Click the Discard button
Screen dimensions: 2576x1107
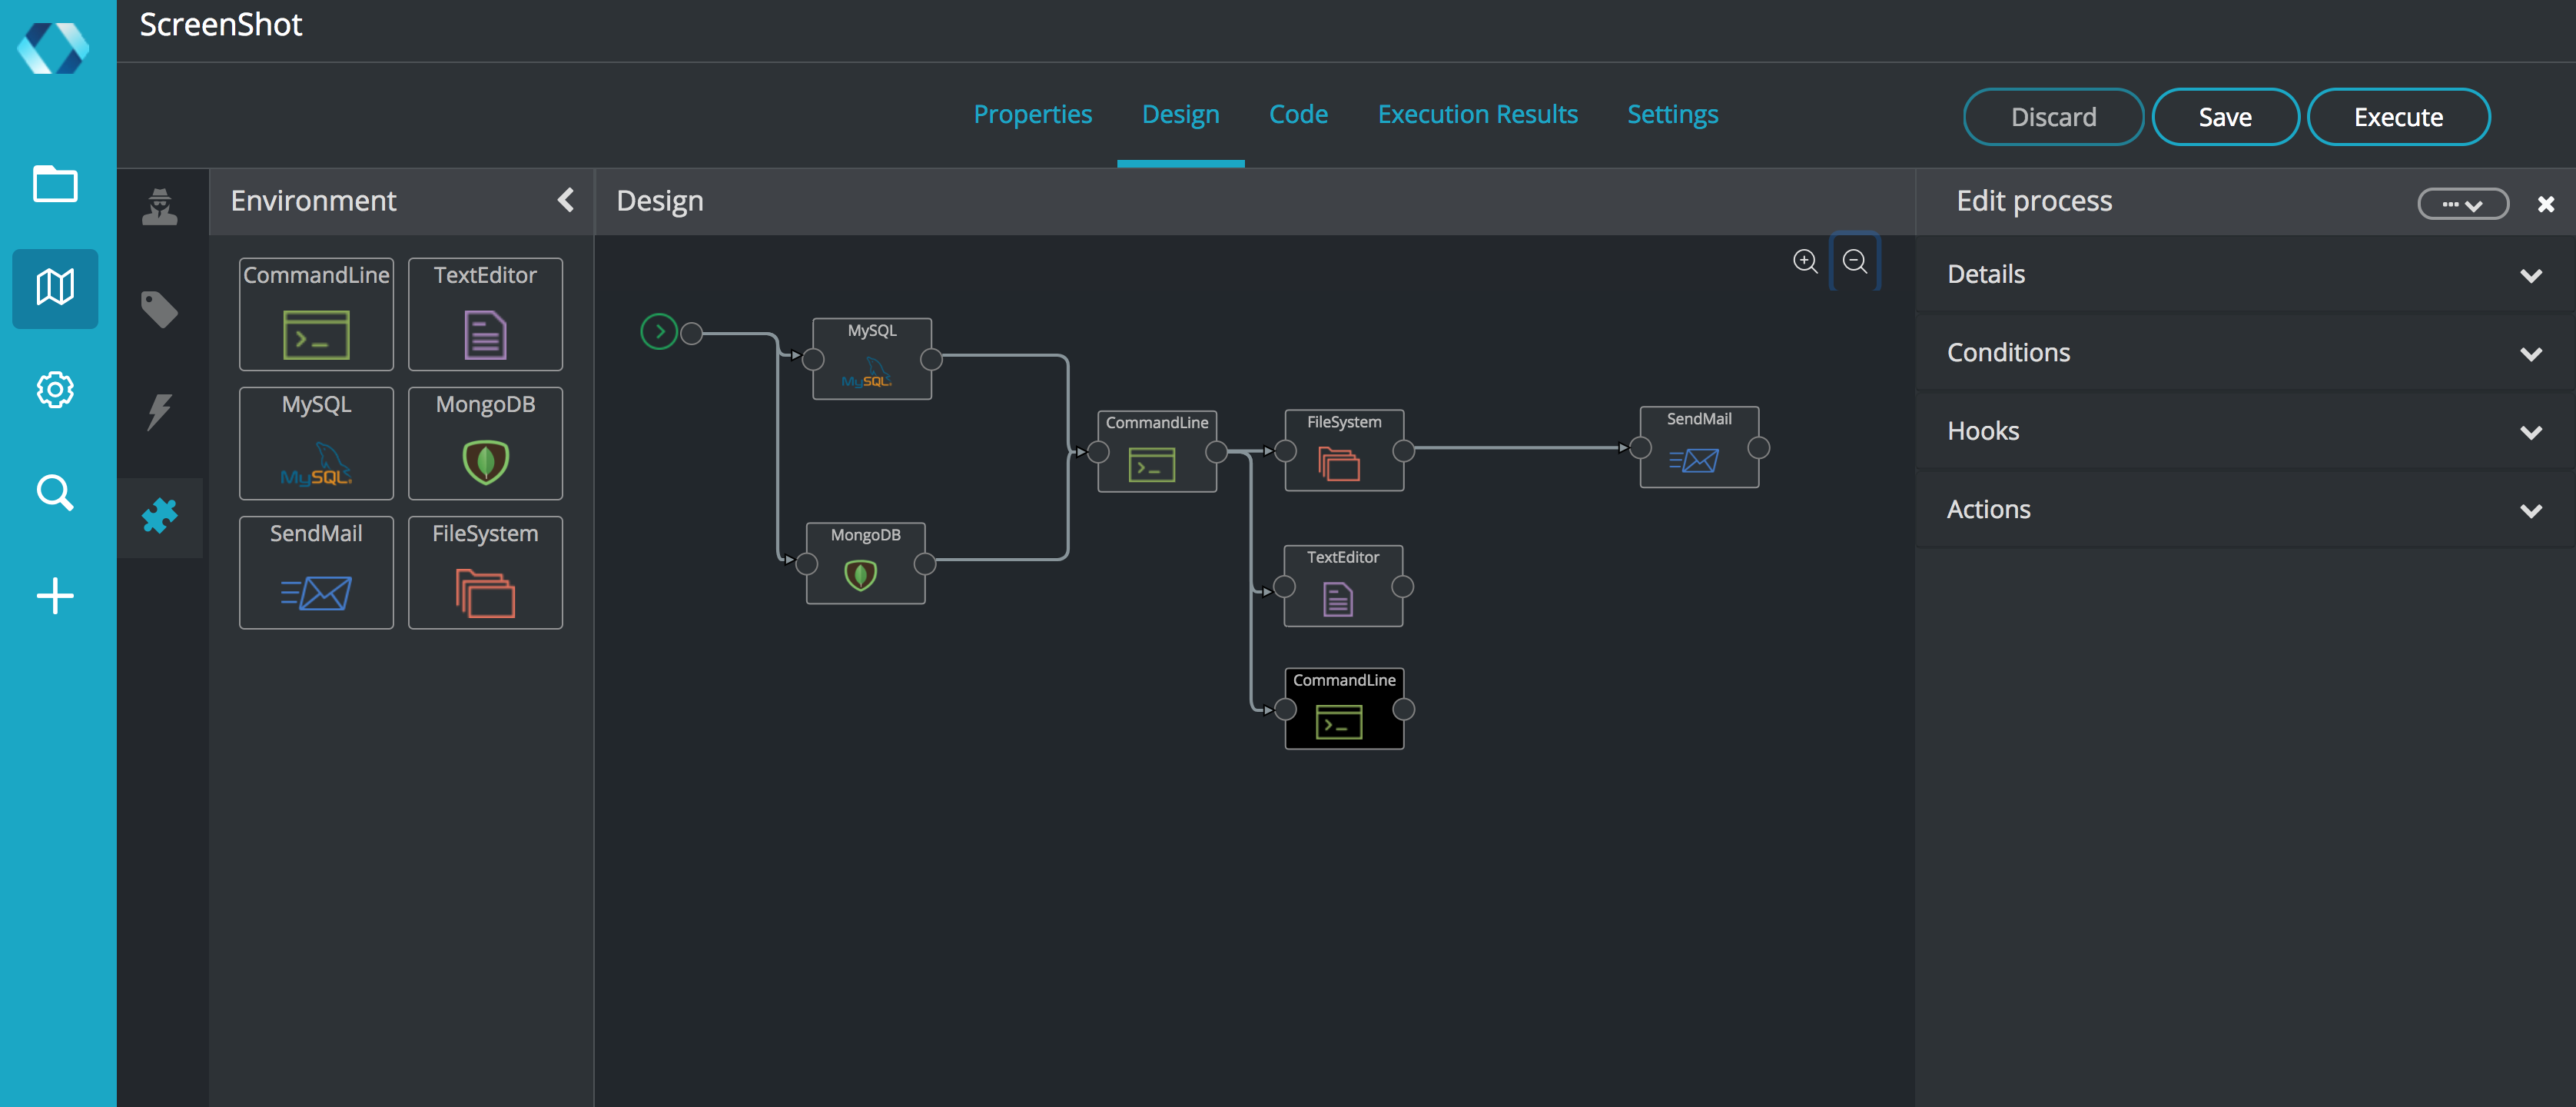click(x=2053, y=117)
